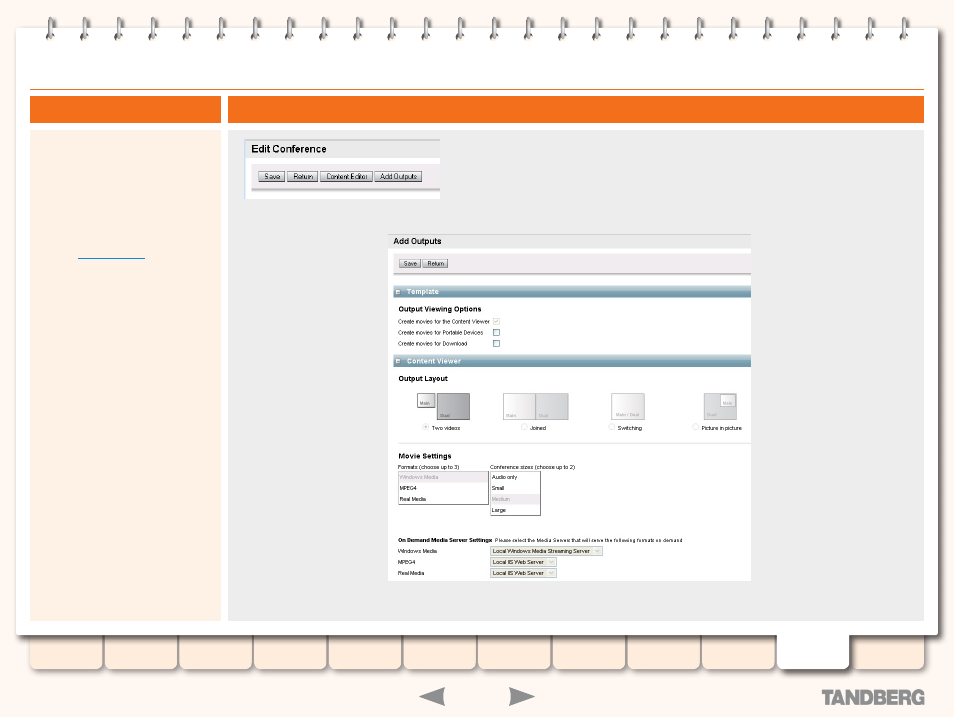Collapse the Content Viewer section
This screenshot has width=954, height=717.
point(398,362)
